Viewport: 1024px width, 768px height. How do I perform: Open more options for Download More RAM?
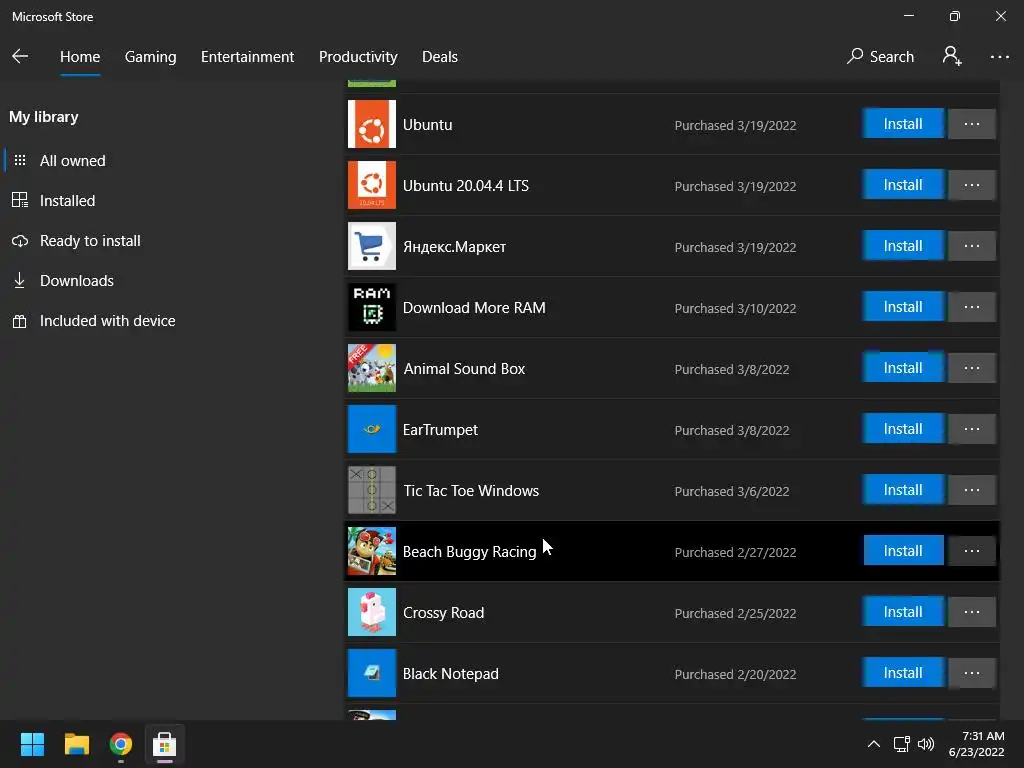971,307
